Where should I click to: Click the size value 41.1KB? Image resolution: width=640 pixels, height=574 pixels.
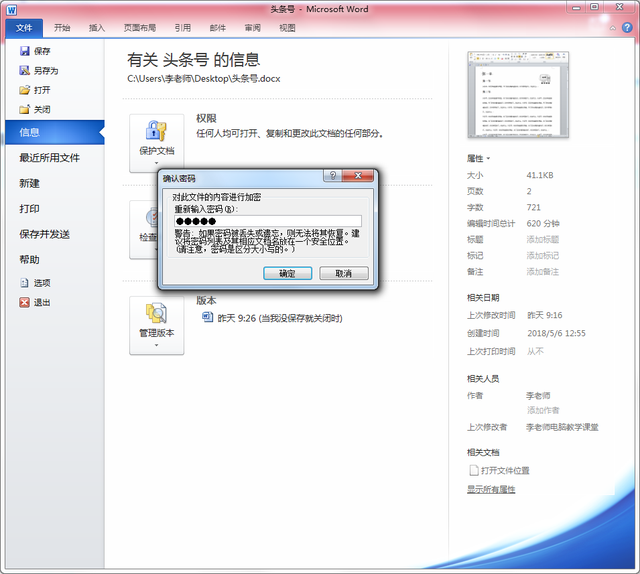tap(540, 175)
